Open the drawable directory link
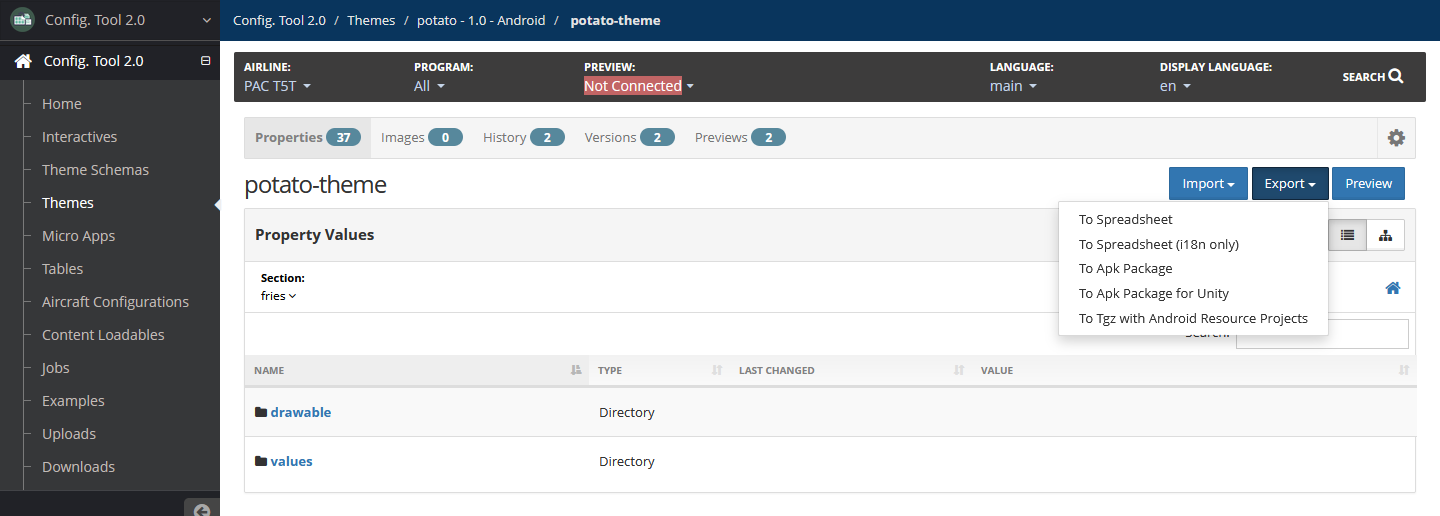This screenshot has height=516, width=1440. [300, 412]
